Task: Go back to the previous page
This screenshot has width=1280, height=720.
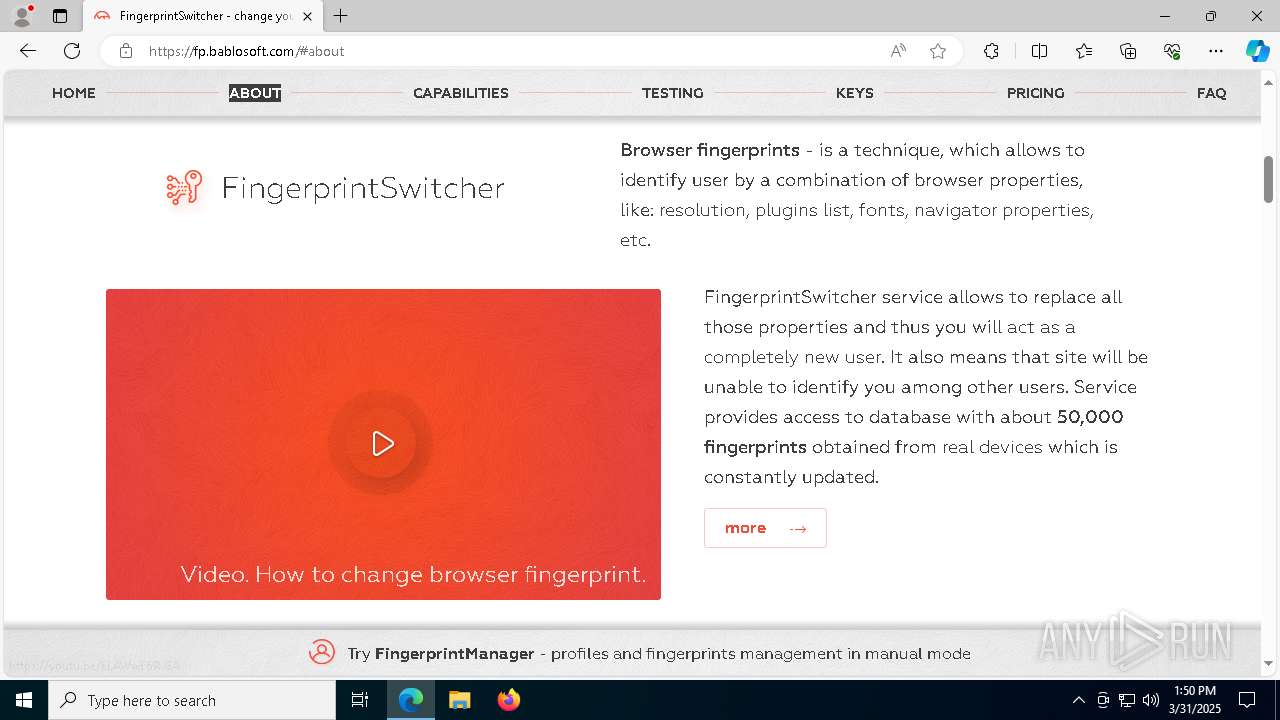Action: coord(28,51)
